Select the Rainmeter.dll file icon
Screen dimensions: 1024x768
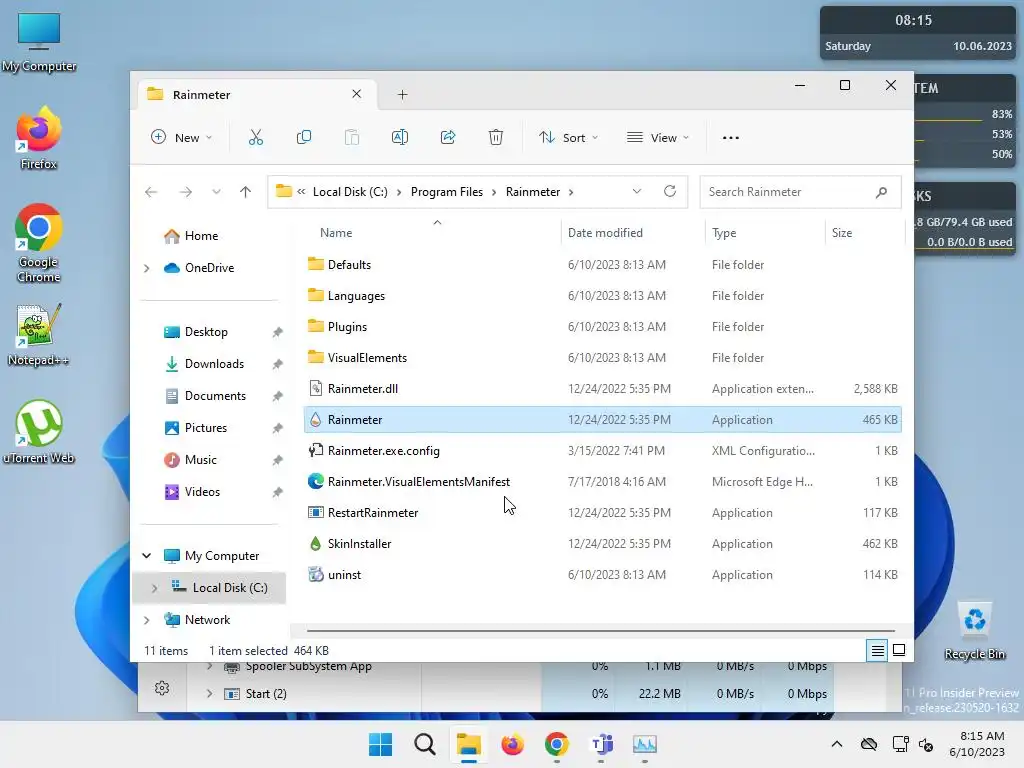(315, 389)
